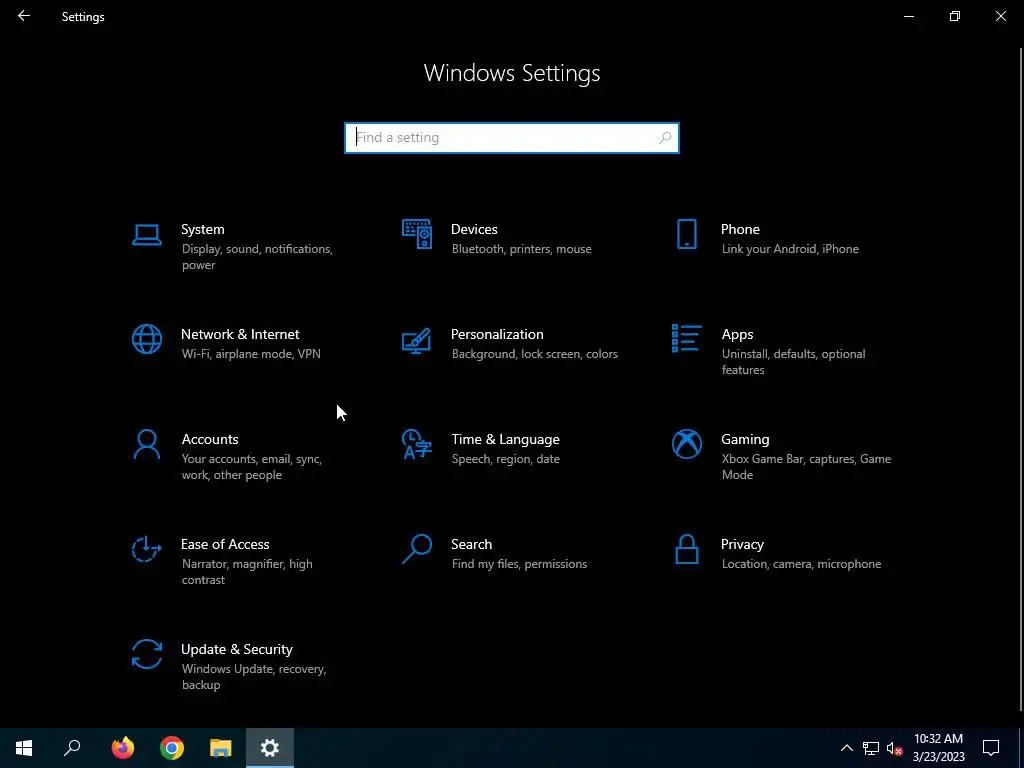Open the network status tray icon
This screenshot has height=768, width=1024.
point(871,748)
